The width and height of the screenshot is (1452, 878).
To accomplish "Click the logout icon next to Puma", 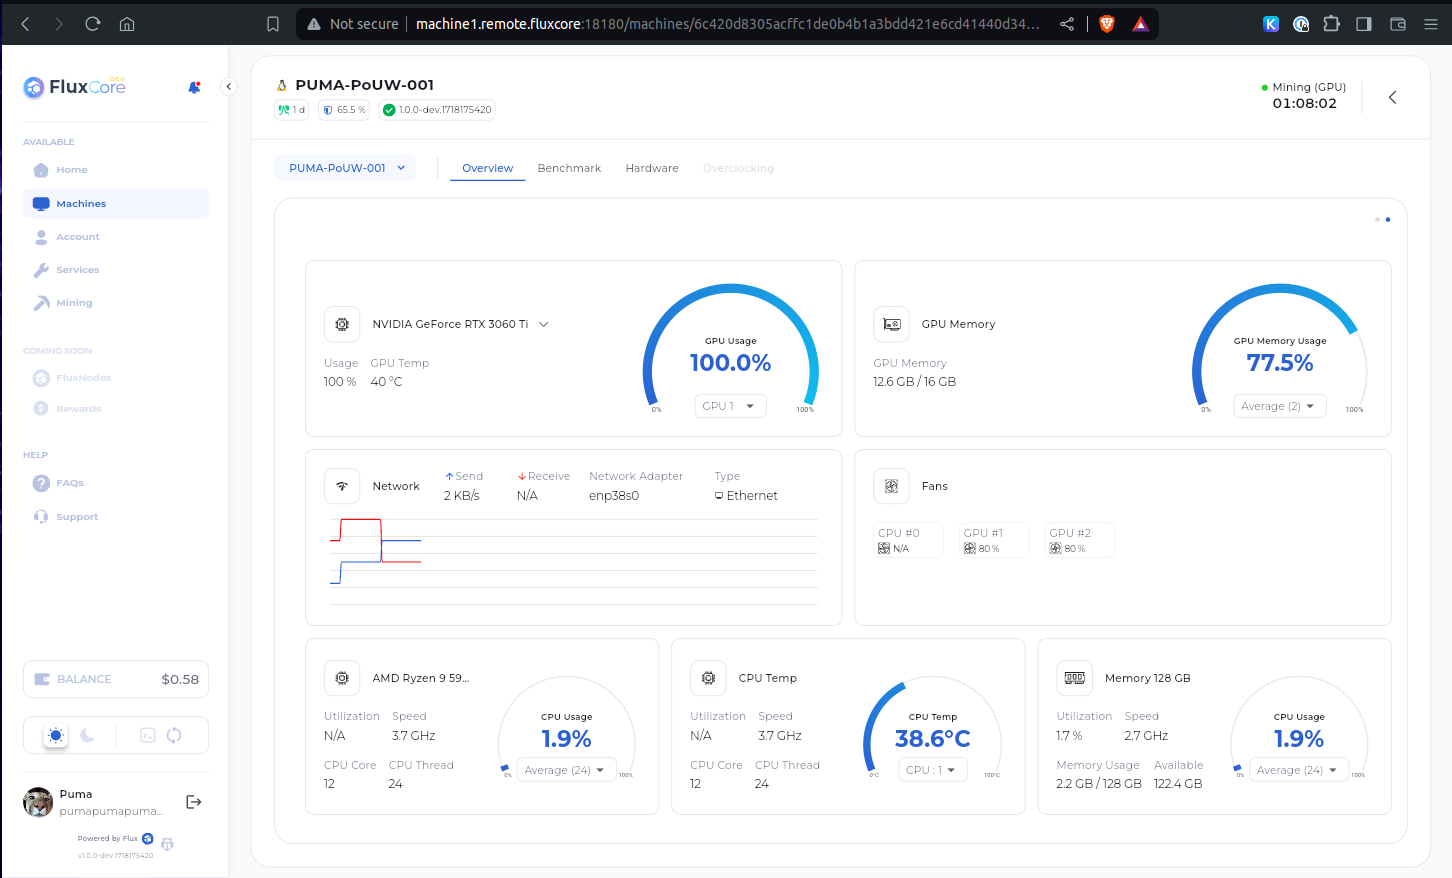I will (194, 802).
